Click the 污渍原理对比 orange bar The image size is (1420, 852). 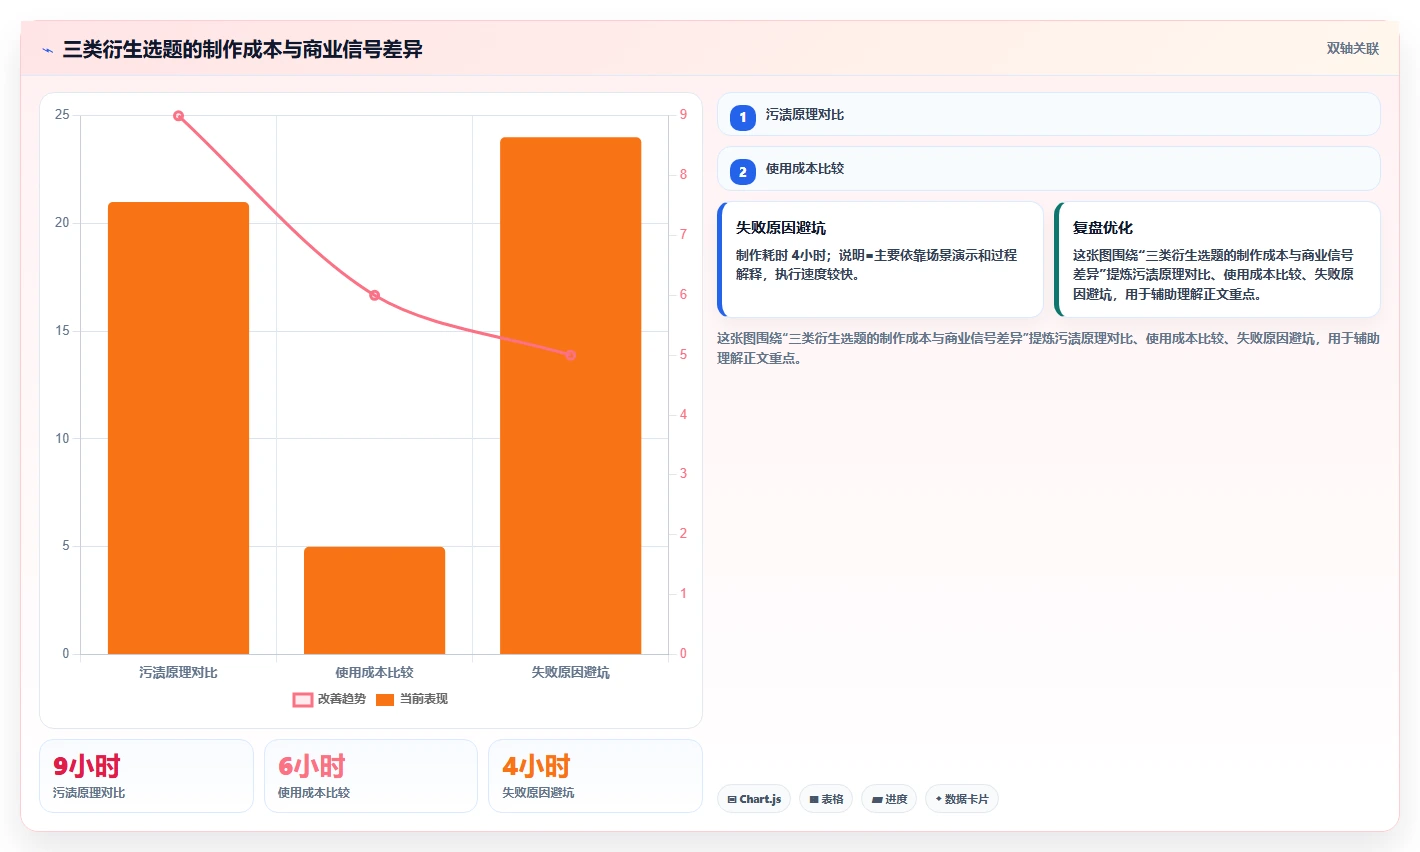[x=178, y=428]
